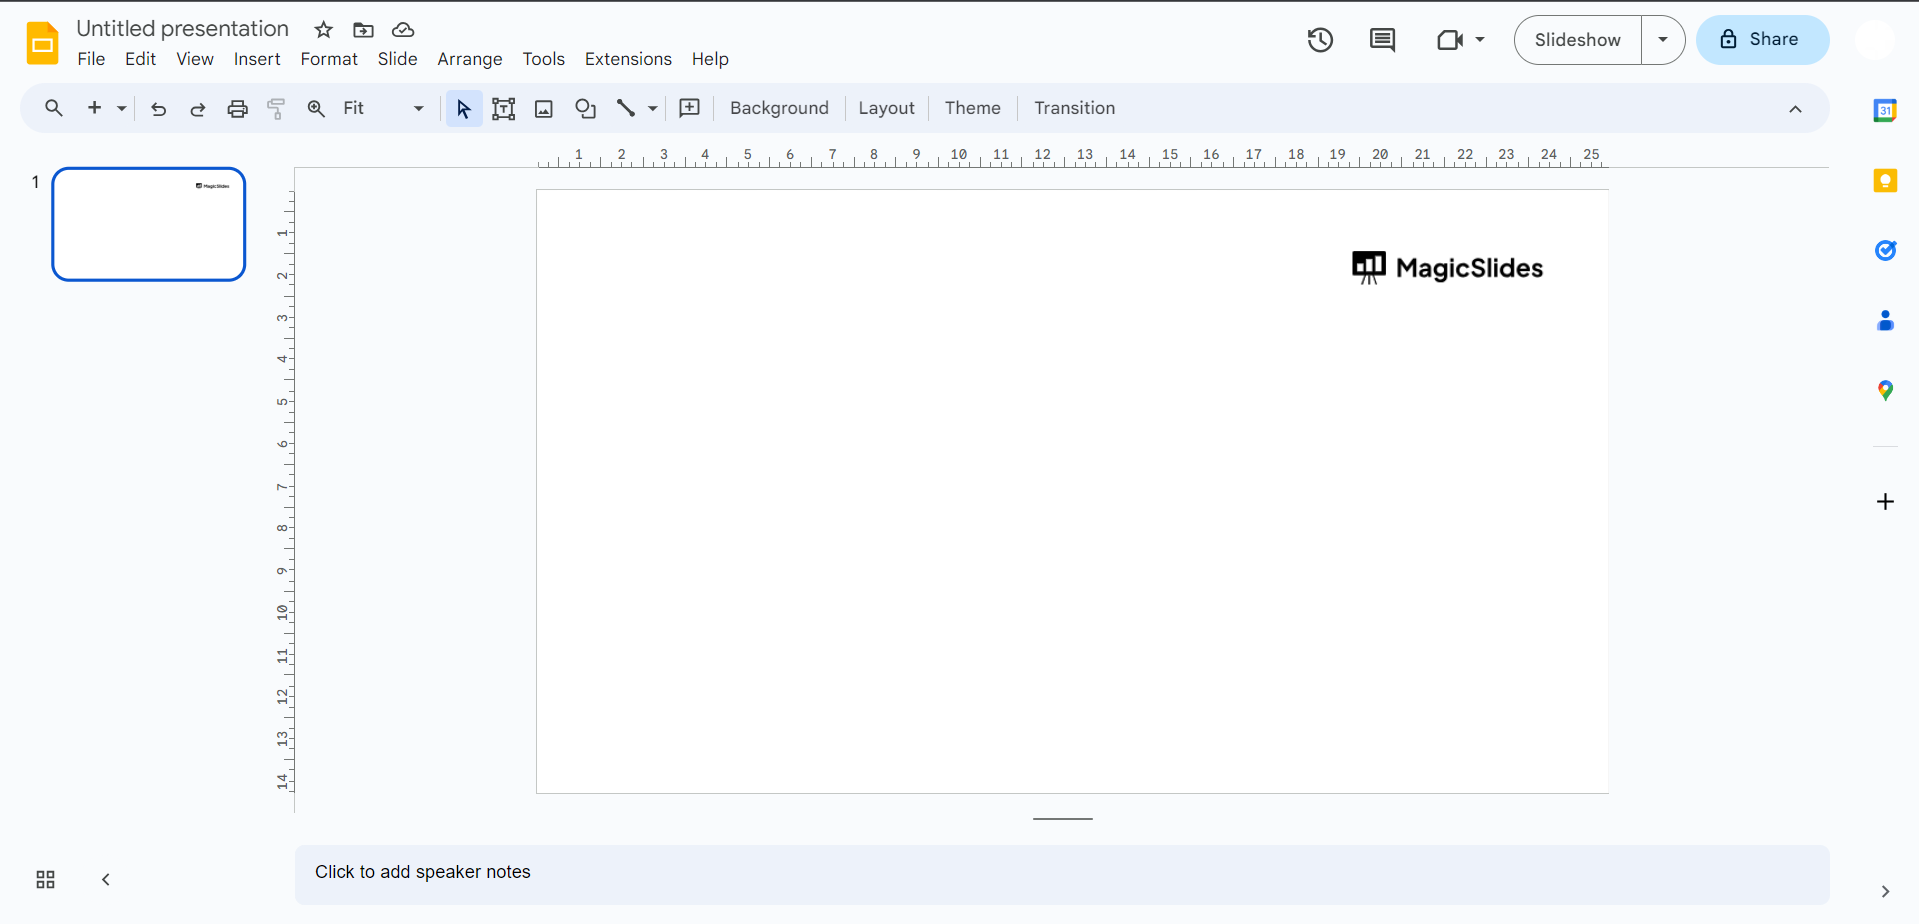Click the speaker notes resize handle

1062,819
